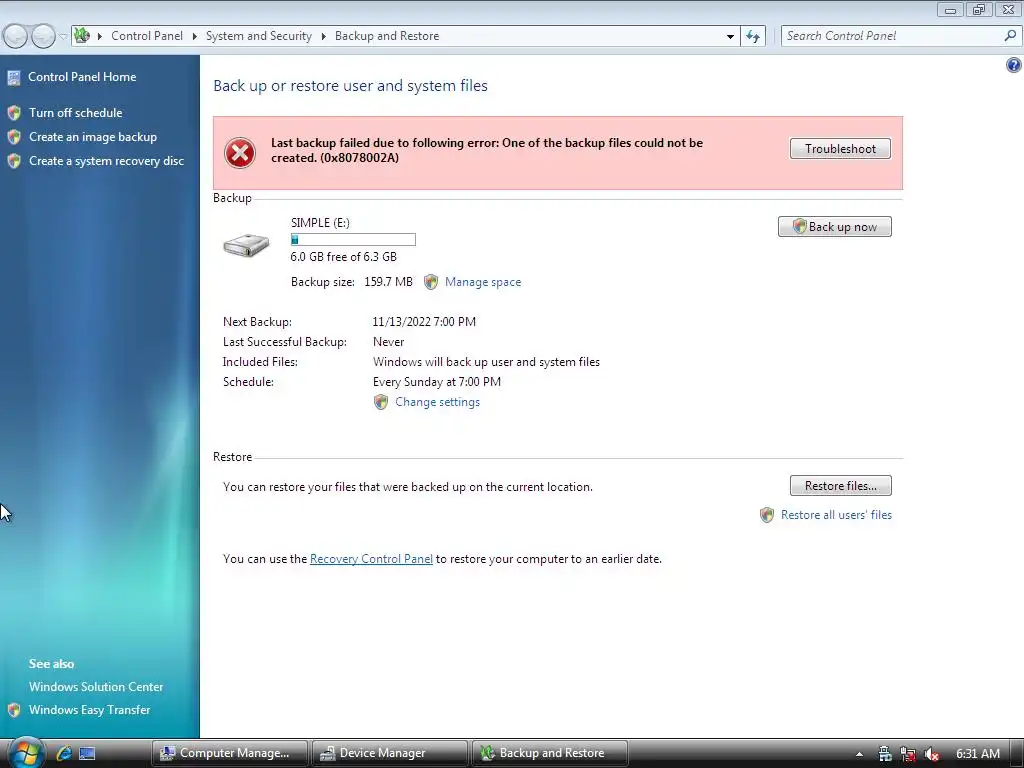Click the Control Panel Home icon
Viewport: 1024px width, 768px height.
(x=14, y=78)
